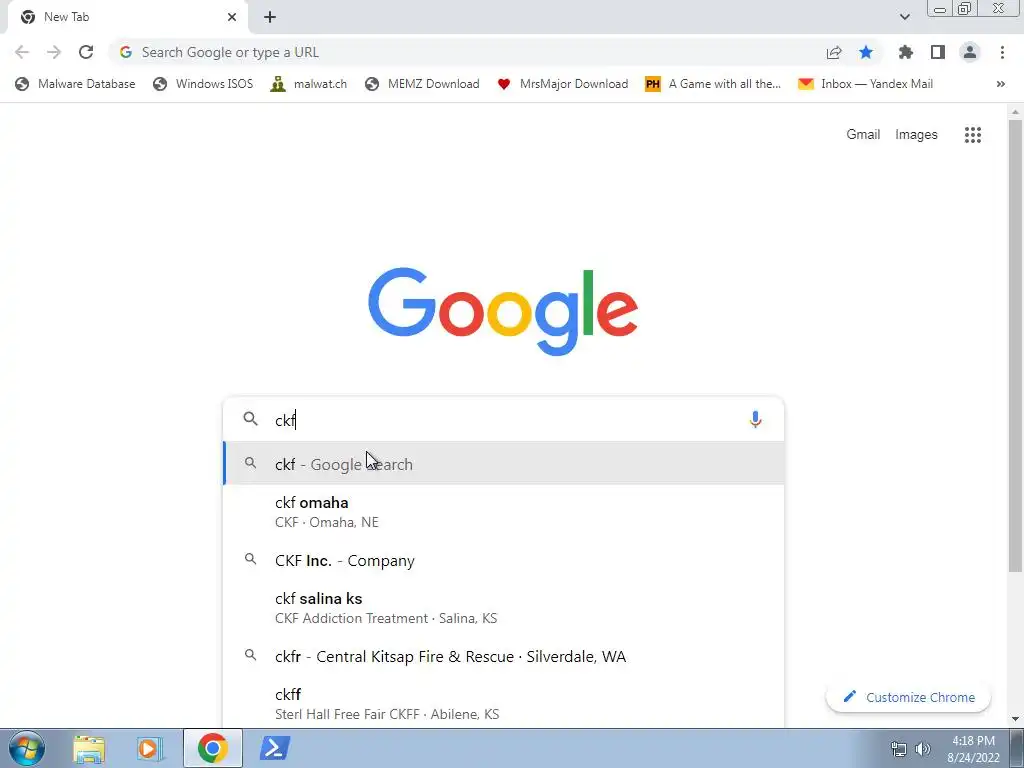1024x768 pixels.
Task: Click the taskbar clock showing 4:18 PM
Action: [x=973, y=749]
